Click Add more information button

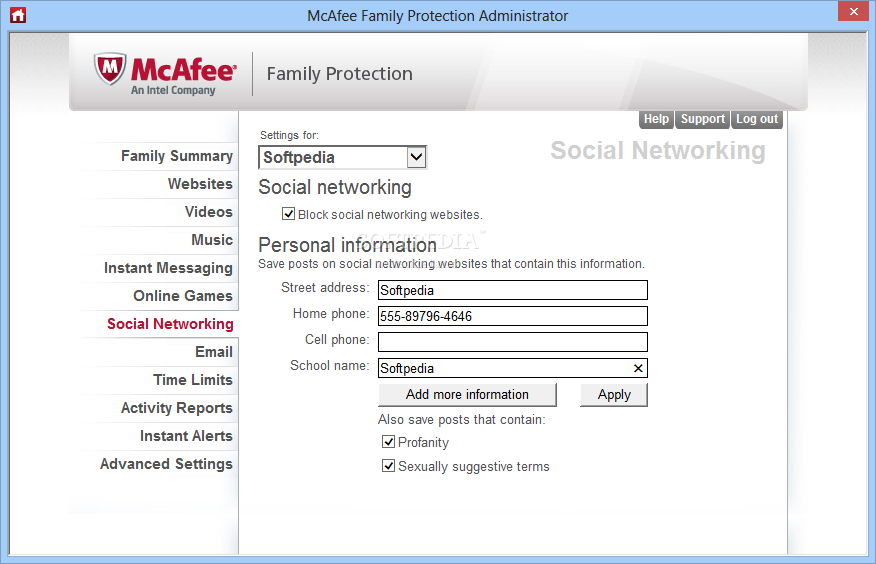tap(467, 394)
